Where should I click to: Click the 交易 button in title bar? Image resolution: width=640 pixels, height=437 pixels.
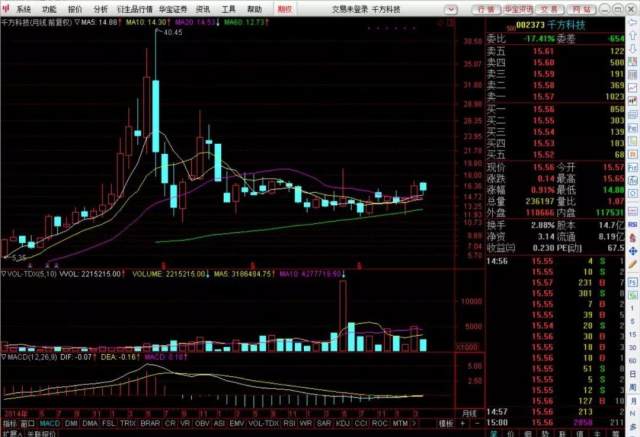549,9
